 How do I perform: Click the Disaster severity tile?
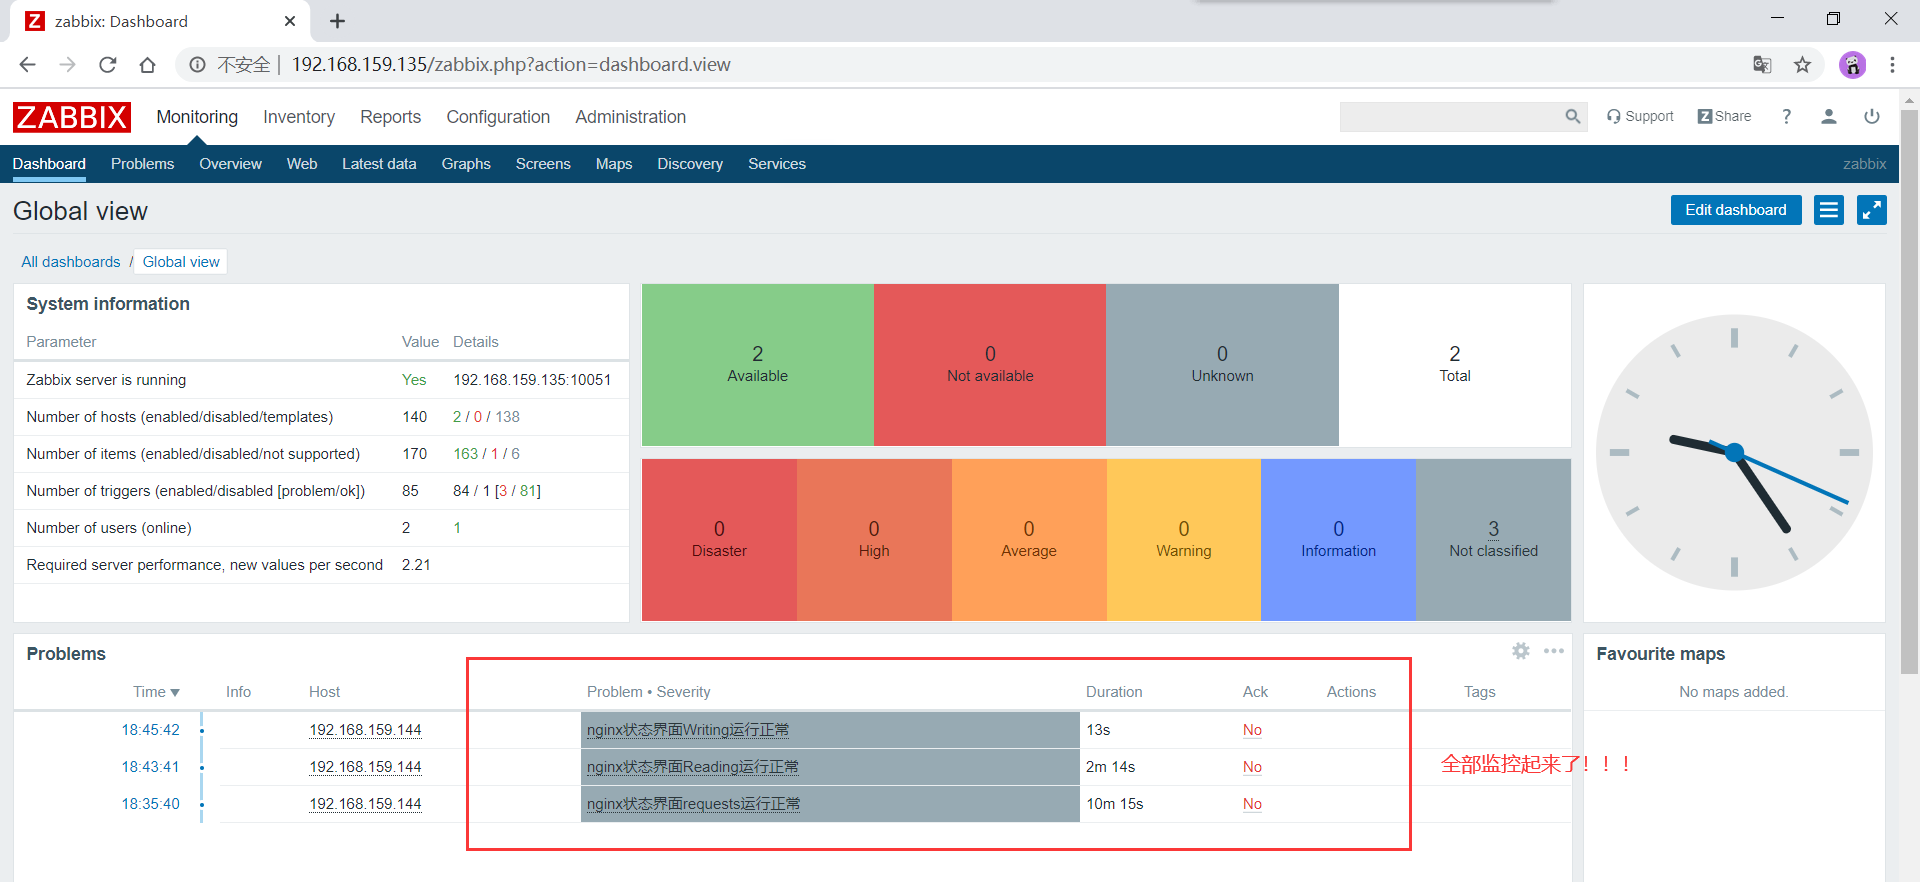point(719,540)
